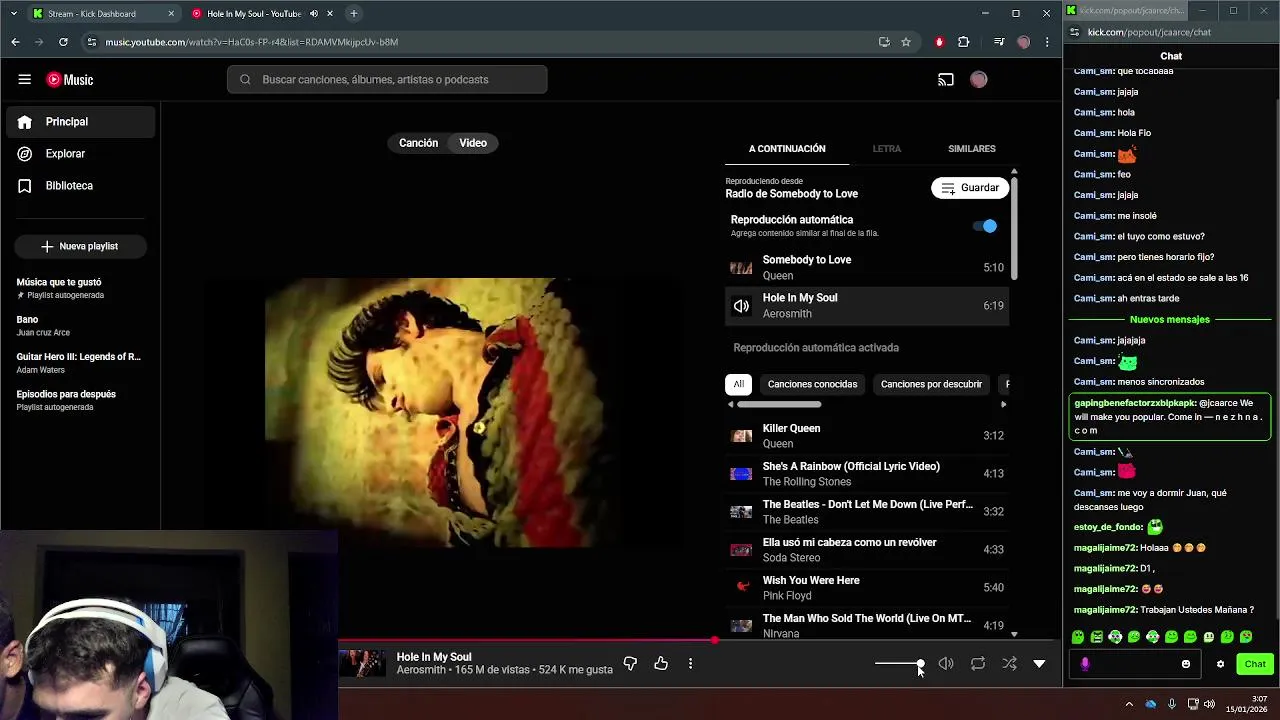
Task: Open the tab search dropdown arrow
Action: click(x=13, y=13)
